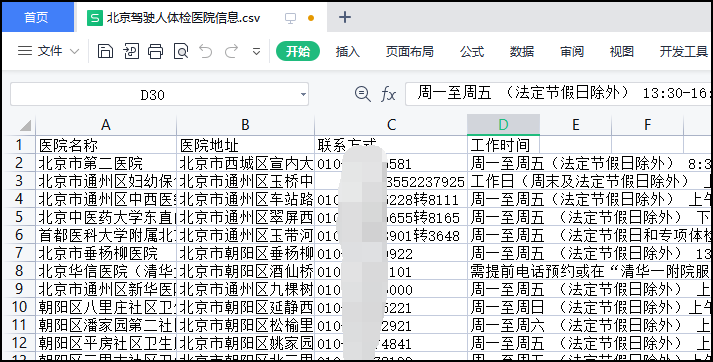Viewport: 713px width, 362px height.
Task: Expand quick access toolbar dropdown arrow
Action: coord(256,52)
